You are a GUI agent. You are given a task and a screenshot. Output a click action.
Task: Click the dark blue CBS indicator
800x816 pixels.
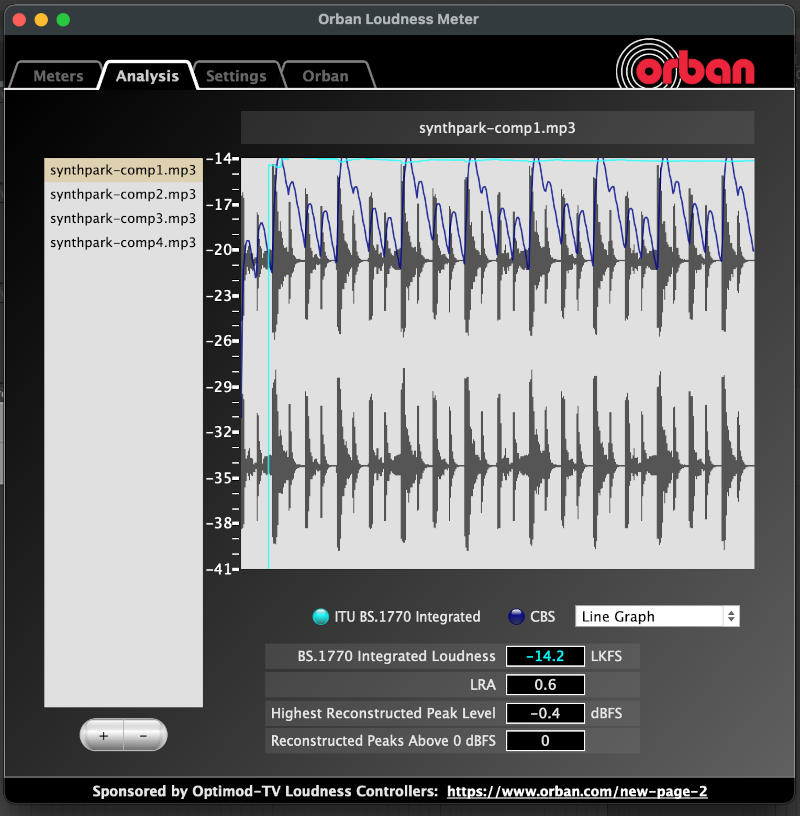[517, 617]
